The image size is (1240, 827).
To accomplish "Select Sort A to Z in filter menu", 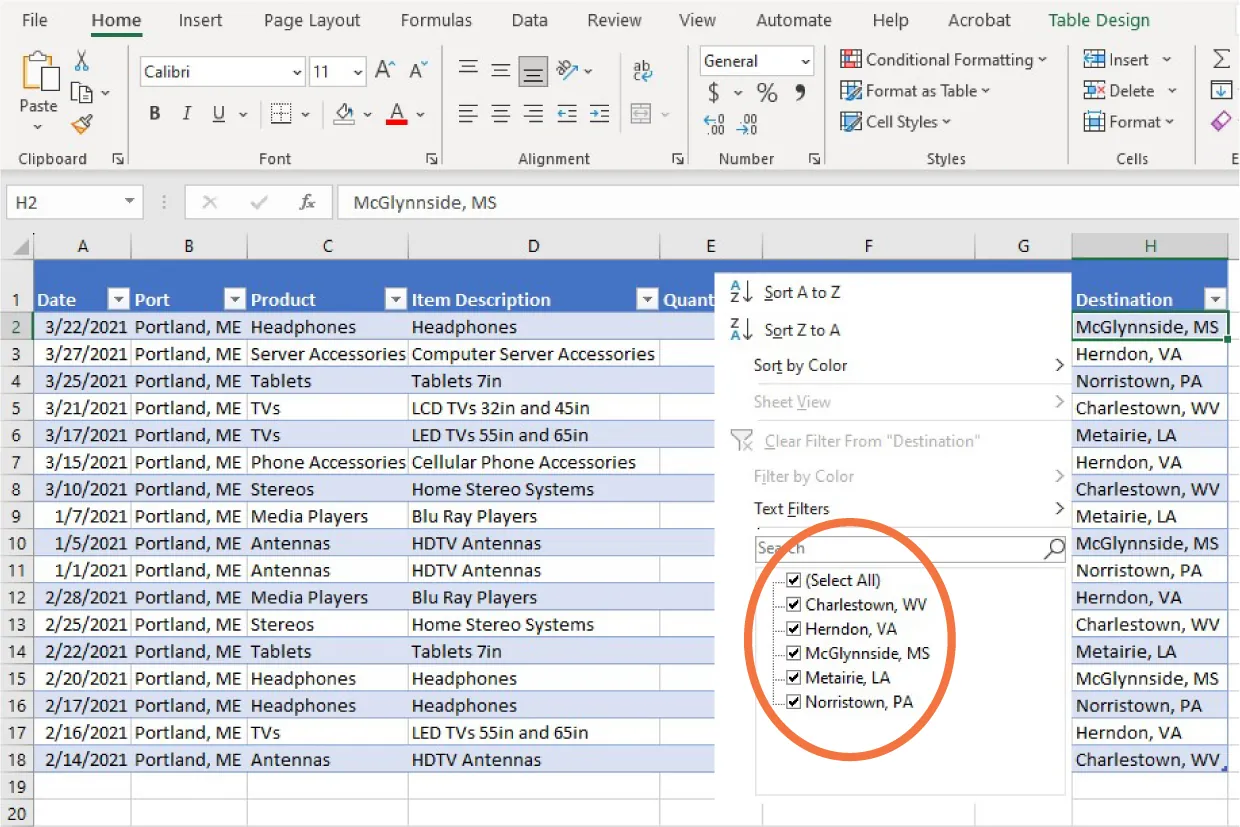I will coord(801,292).
